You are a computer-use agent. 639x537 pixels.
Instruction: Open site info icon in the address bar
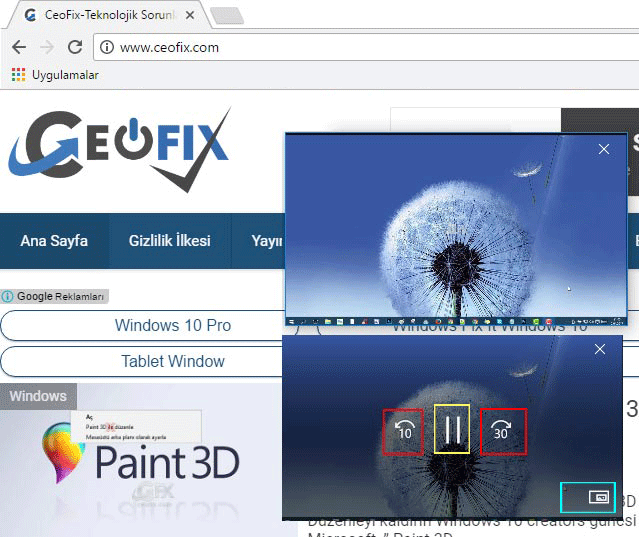pyautogui.click(x=107, y=47)
